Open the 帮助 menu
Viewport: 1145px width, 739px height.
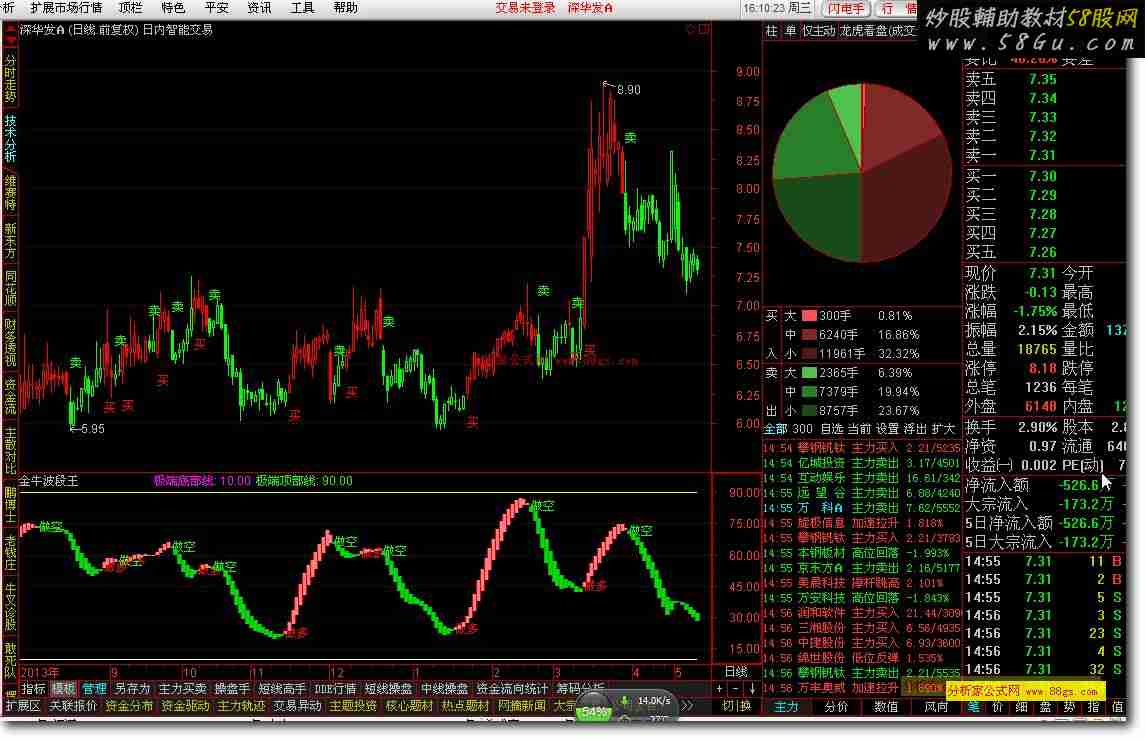345,8
